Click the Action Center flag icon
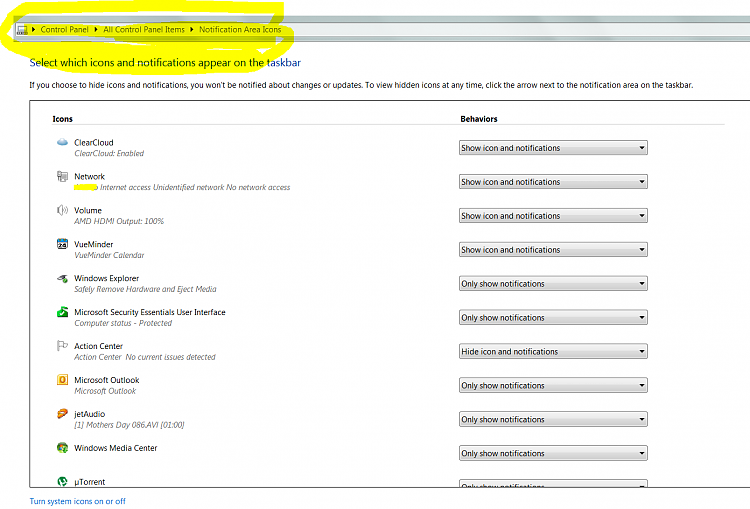This screenshot has width=750, height=509. point(62,345)
